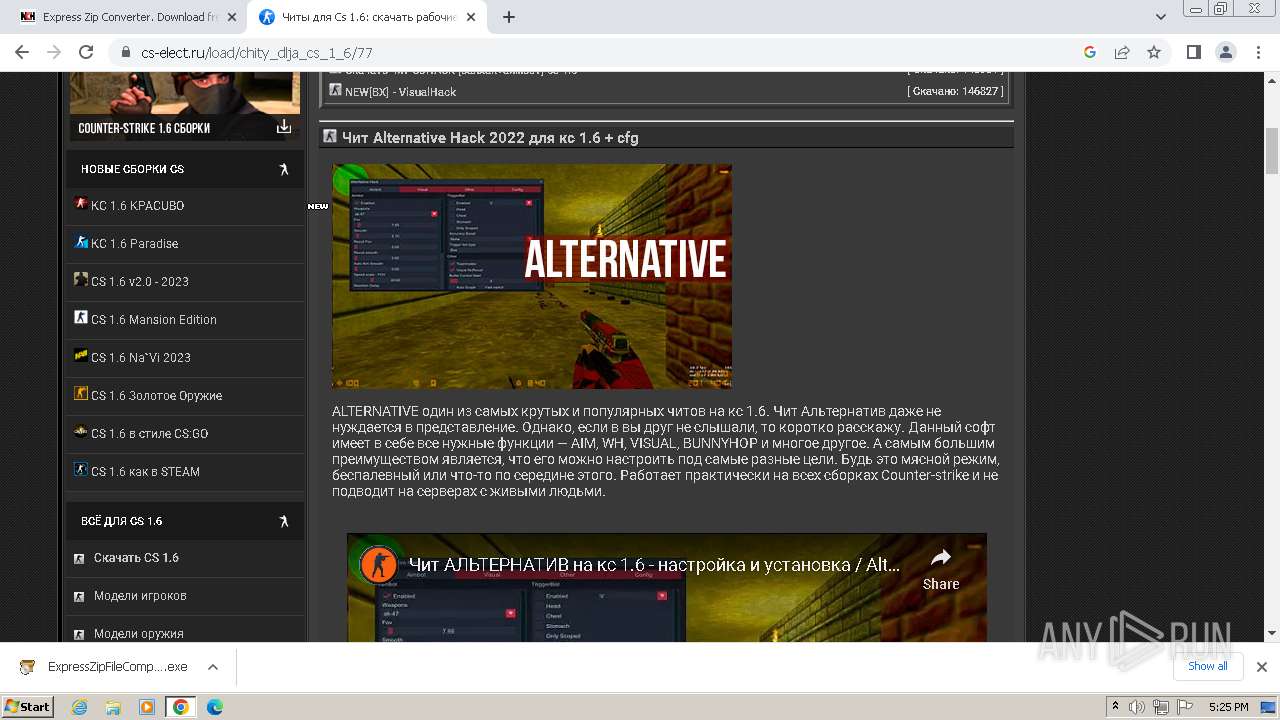Viewport: 1280px width, 720px height.
Task: Open Counter-Strike 1.6 сборки banner
Action: (184, 106)
